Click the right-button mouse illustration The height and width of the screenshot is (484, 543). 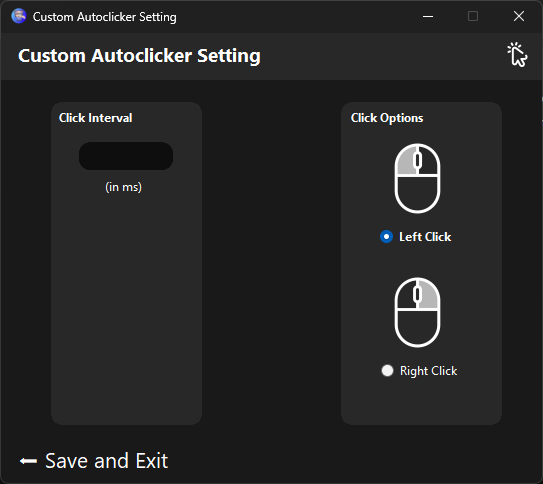(x=417, y=312)
